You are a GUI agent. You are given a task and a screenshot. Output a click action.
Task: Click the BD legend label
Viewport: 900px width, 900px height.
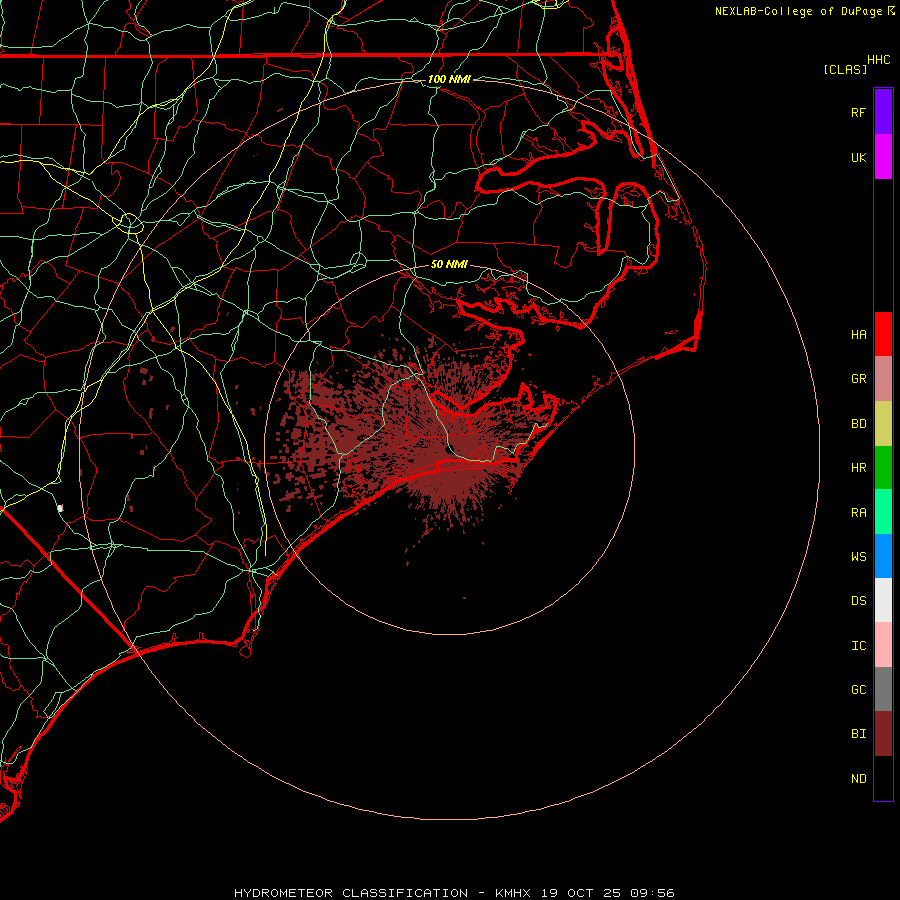859,424
